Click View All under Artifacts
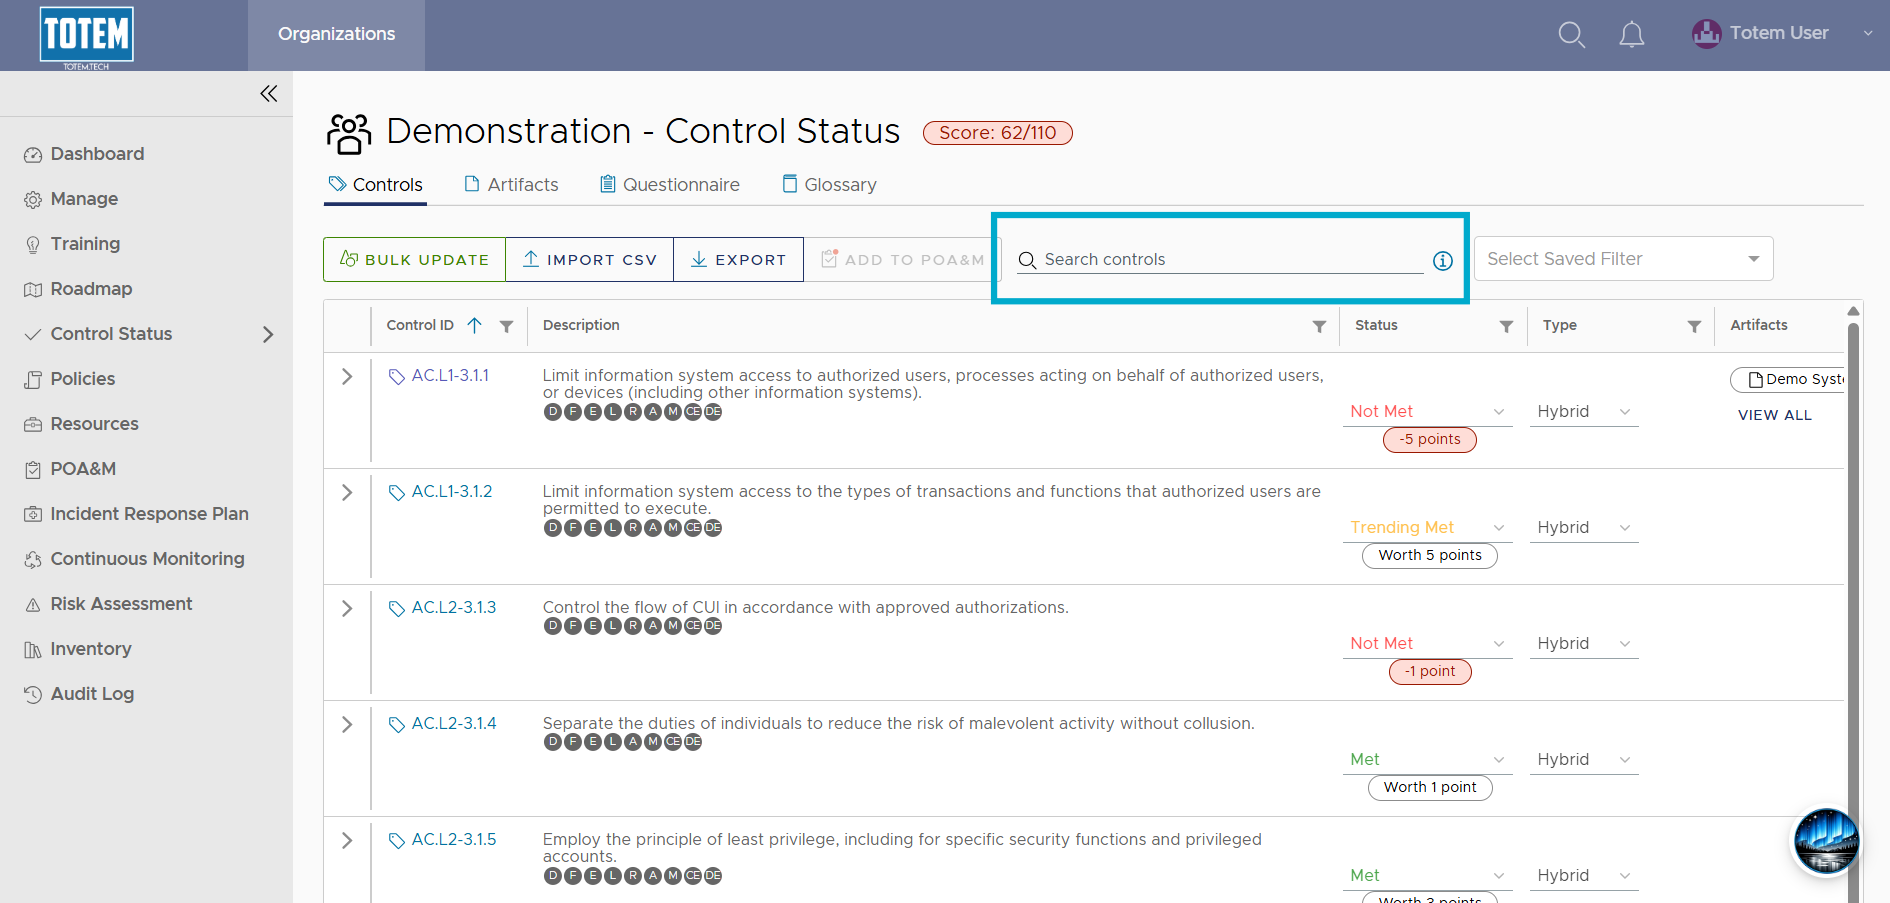The height and width of the screenshot is (903, 1890). [x=1774, y=415]
